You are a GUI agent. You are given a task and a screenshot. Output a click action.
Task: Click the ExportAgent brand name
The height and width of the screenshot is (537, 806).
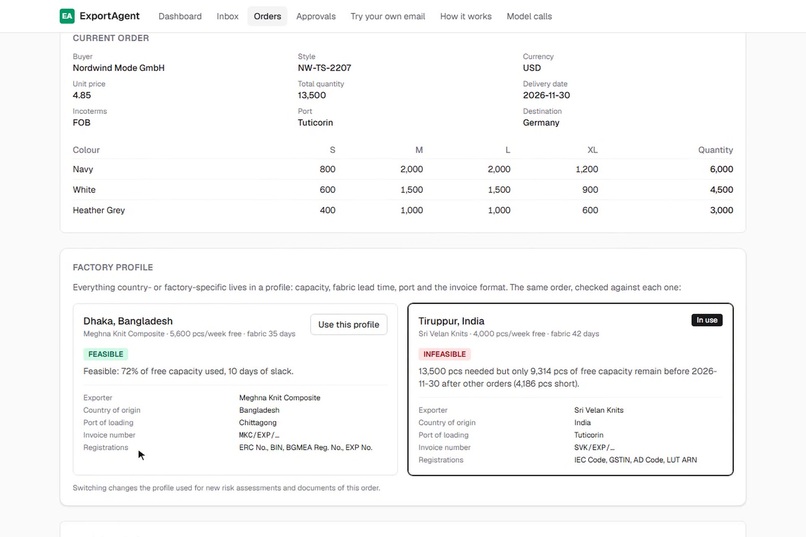pyautogui.click(x=109, y=16)
